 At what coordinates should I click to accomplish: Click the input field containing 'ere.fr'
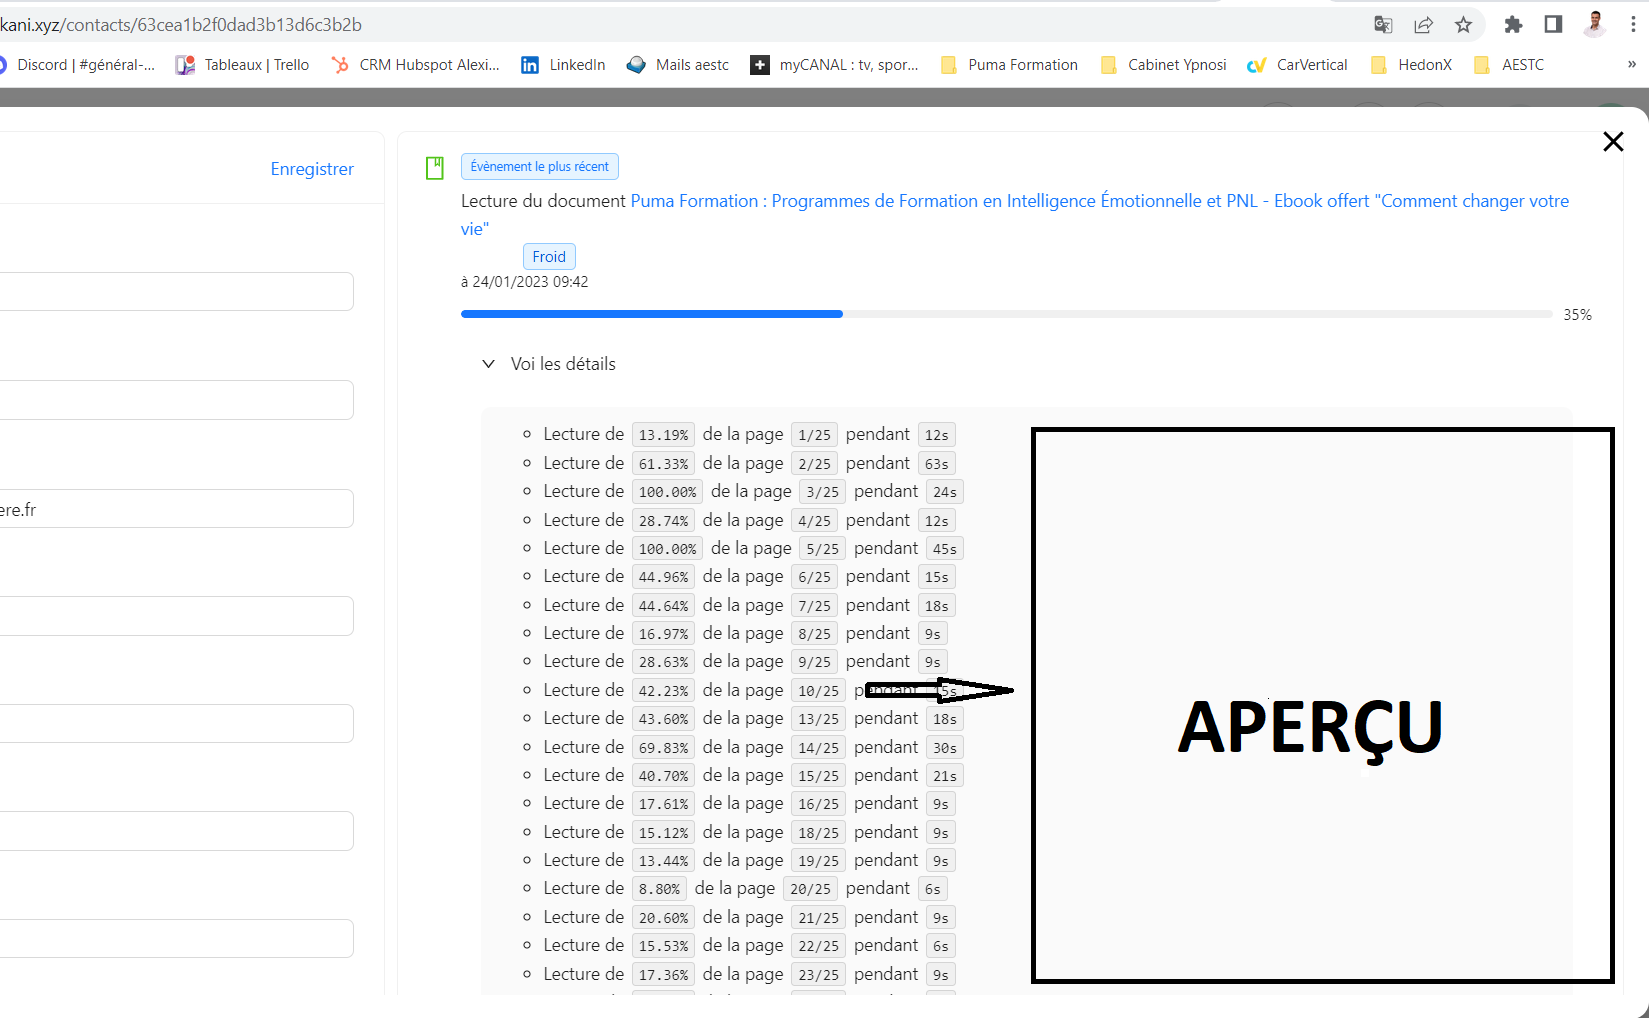(x=177, y=509)
